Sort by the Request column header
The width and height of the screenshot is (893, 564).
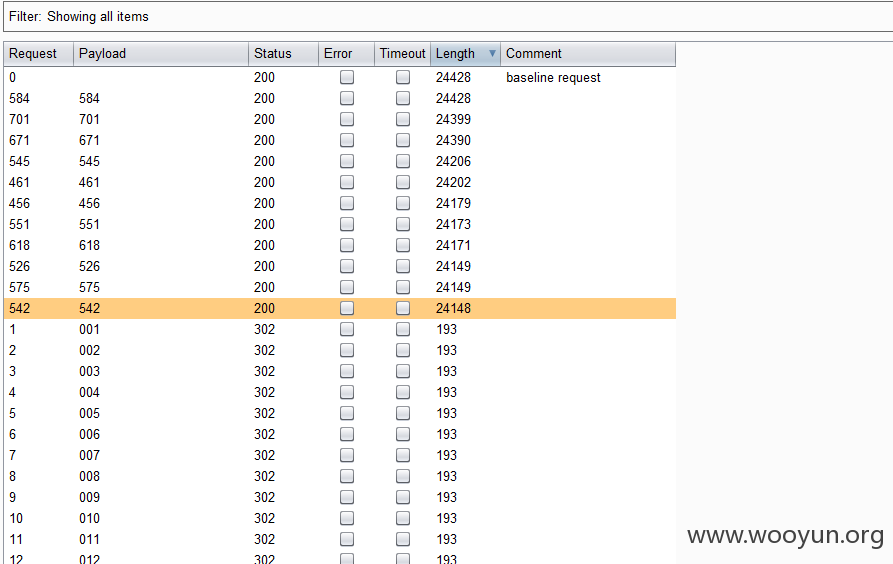(x=39, y=54)
